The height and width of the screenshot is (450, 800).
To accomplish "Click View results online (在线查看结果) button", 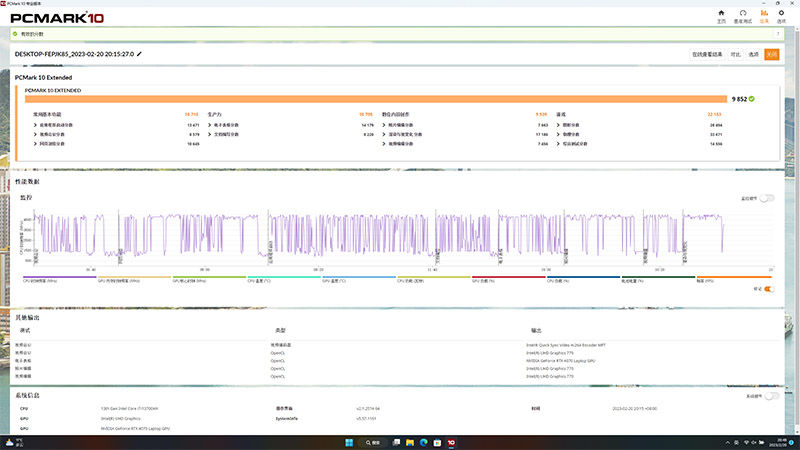I will [707, 54].
